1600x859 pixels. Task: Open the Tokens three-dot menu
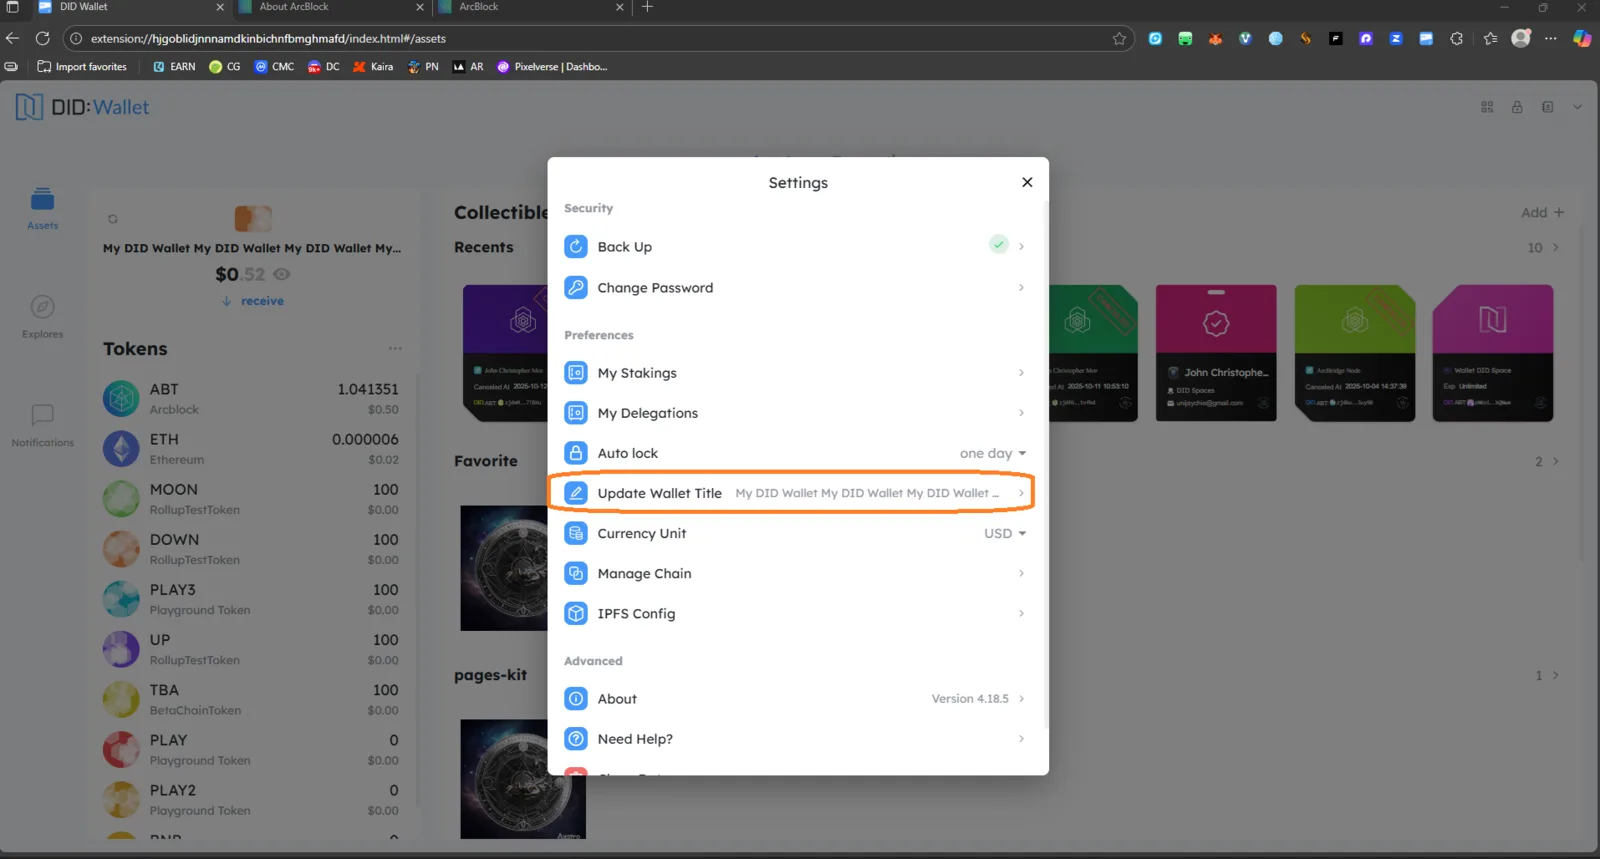395,349
